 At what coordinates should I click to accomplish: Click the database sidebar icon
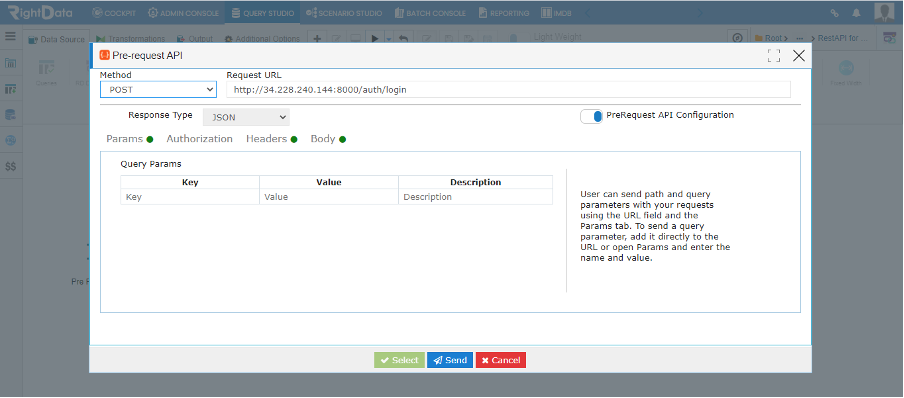pyautogui.click(x=10, y=114)
